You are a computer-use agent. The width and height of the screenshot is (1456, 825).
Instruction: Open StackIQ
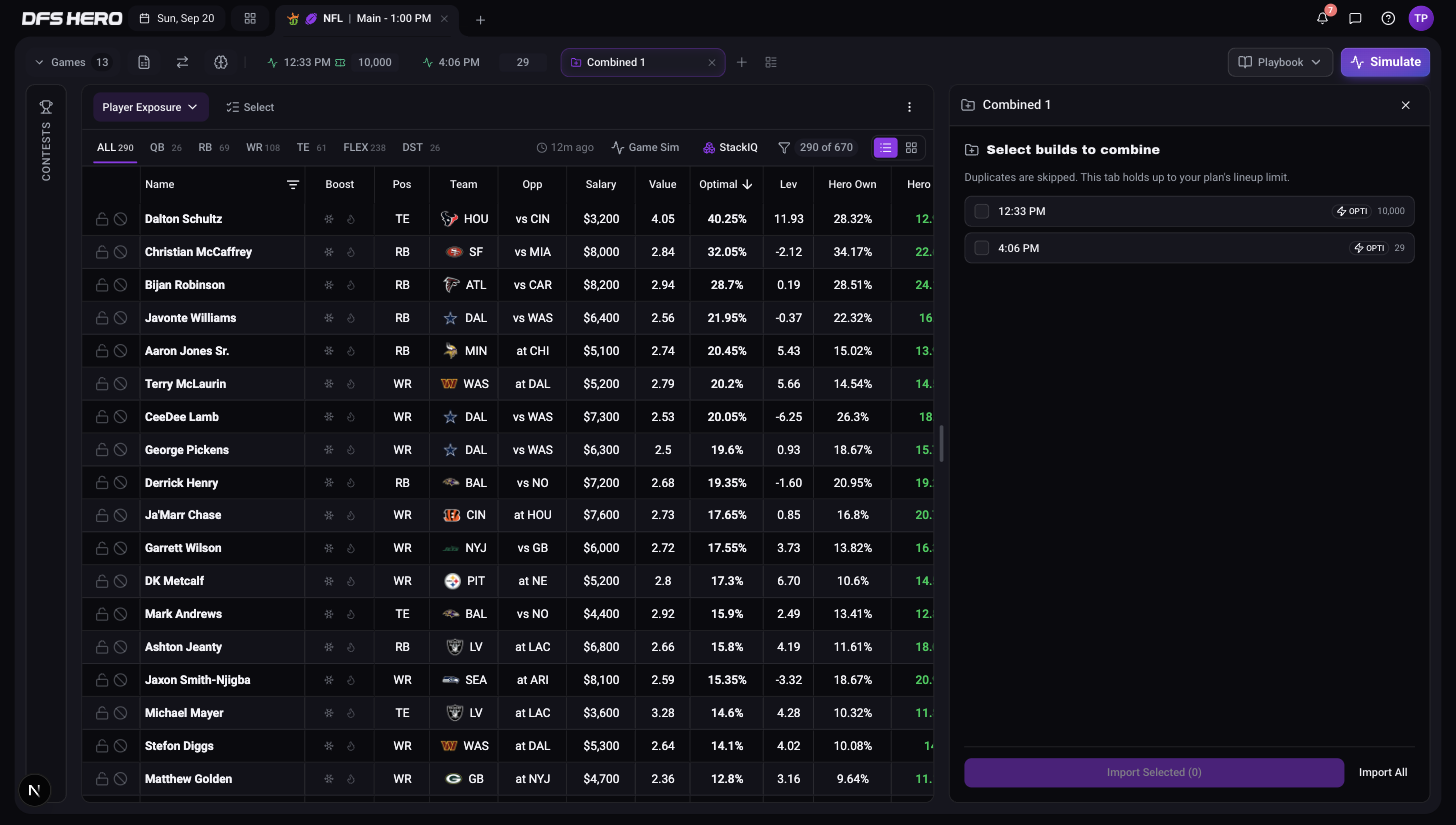730,147
